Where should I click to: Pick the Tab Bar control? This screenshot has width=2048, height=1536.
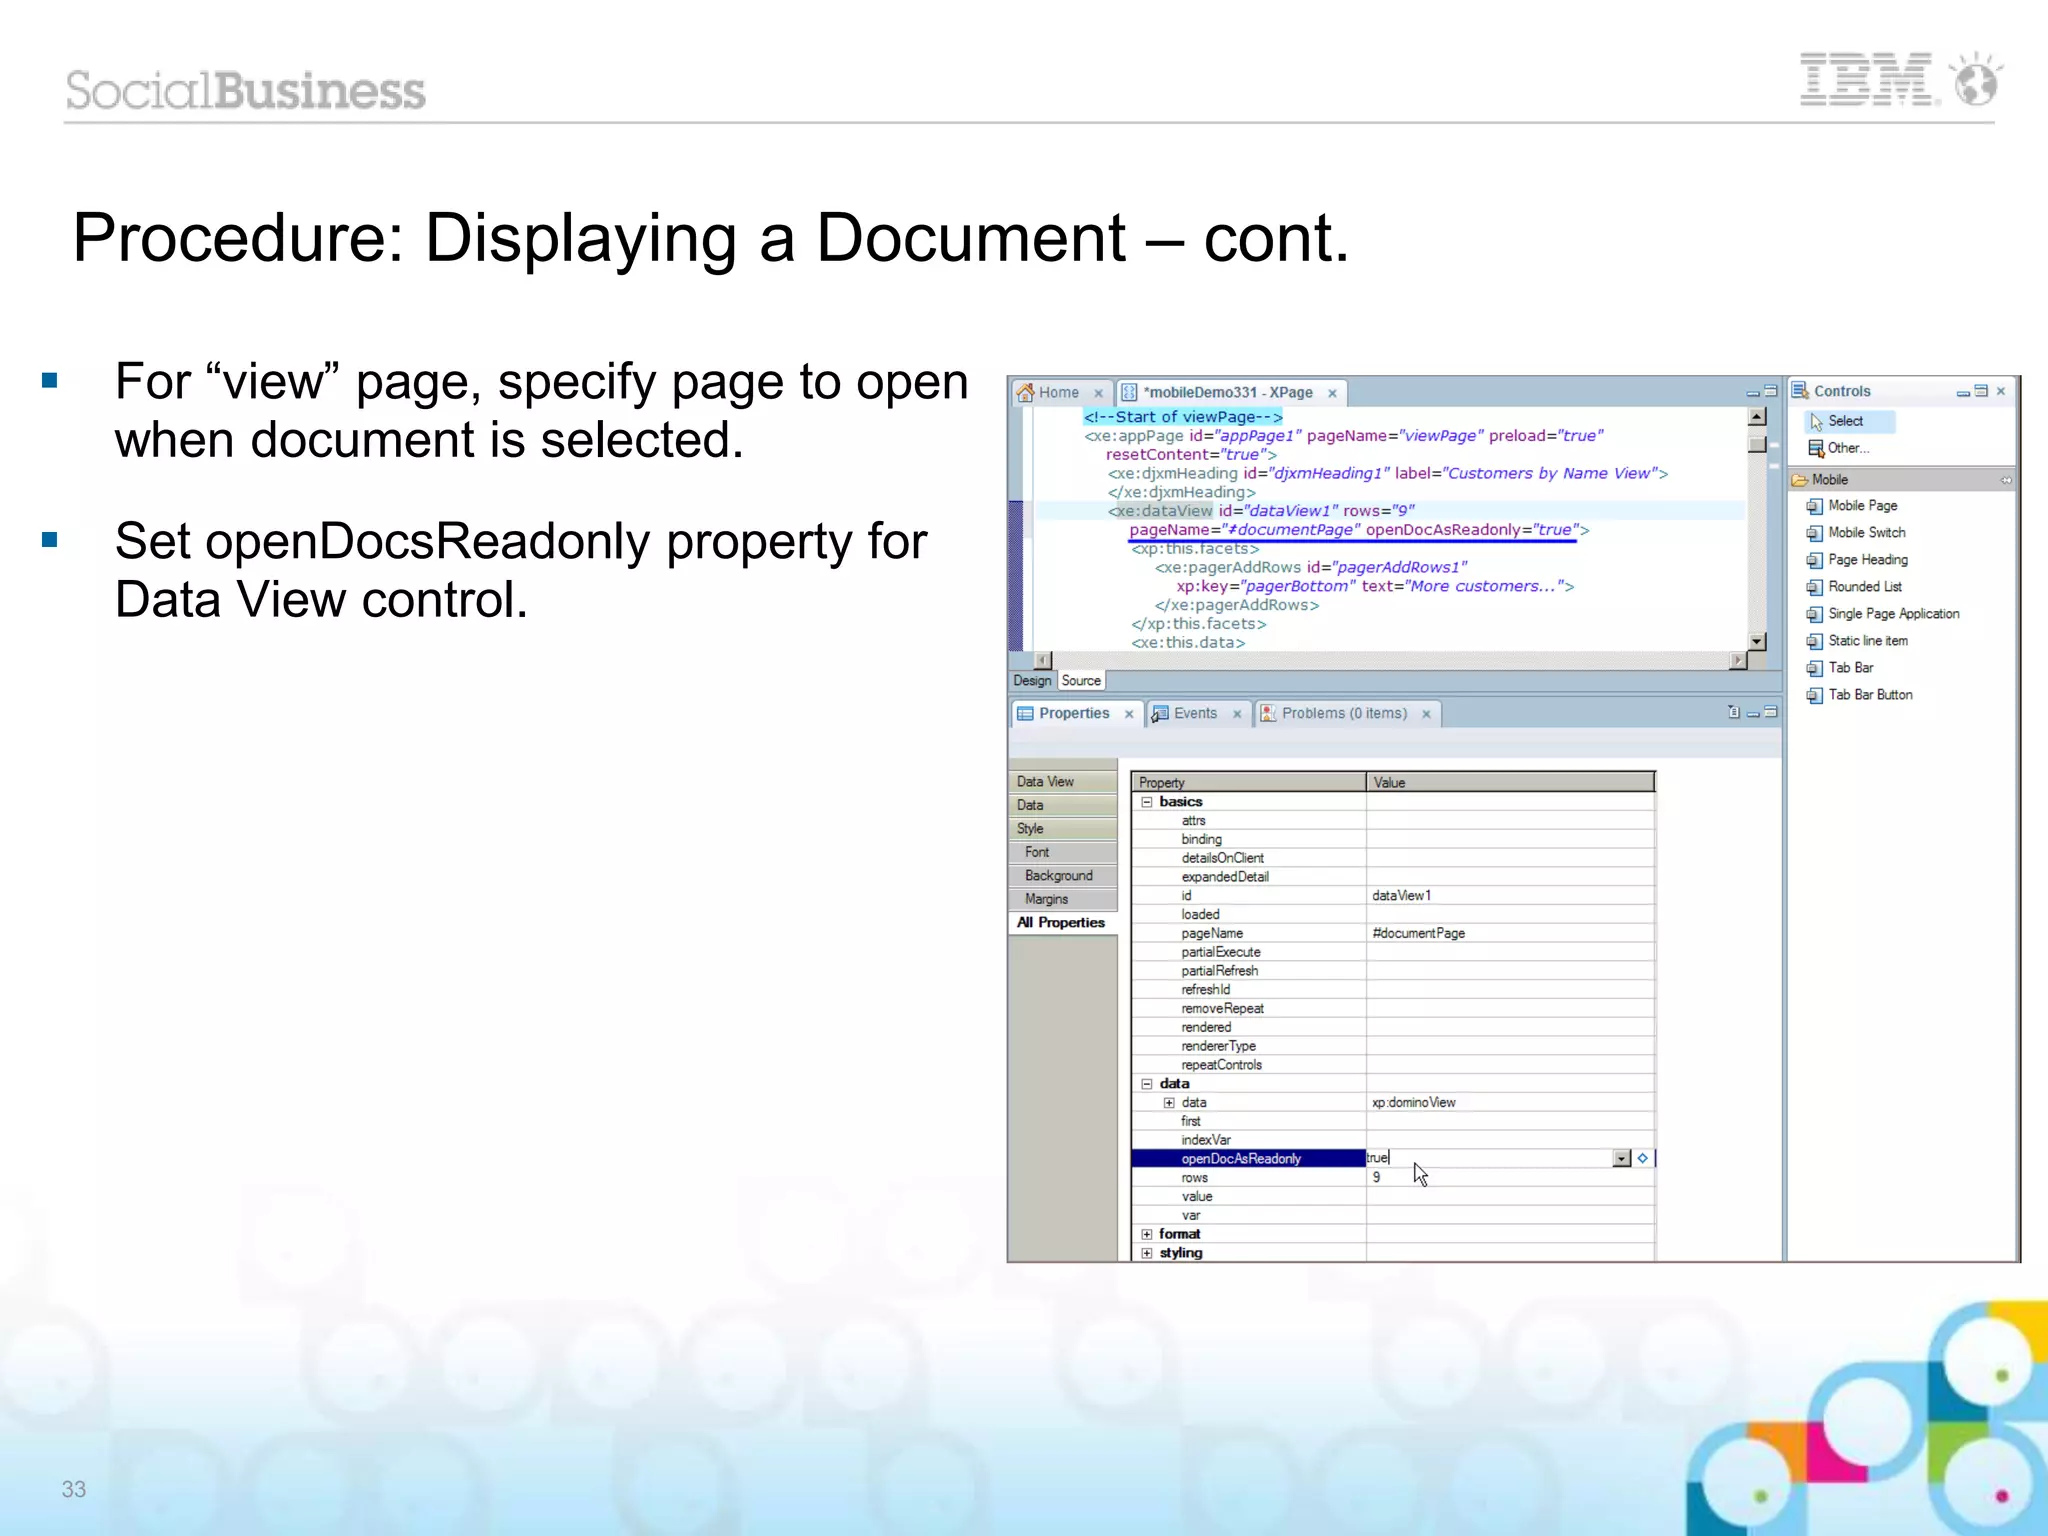click(1840, 668)
